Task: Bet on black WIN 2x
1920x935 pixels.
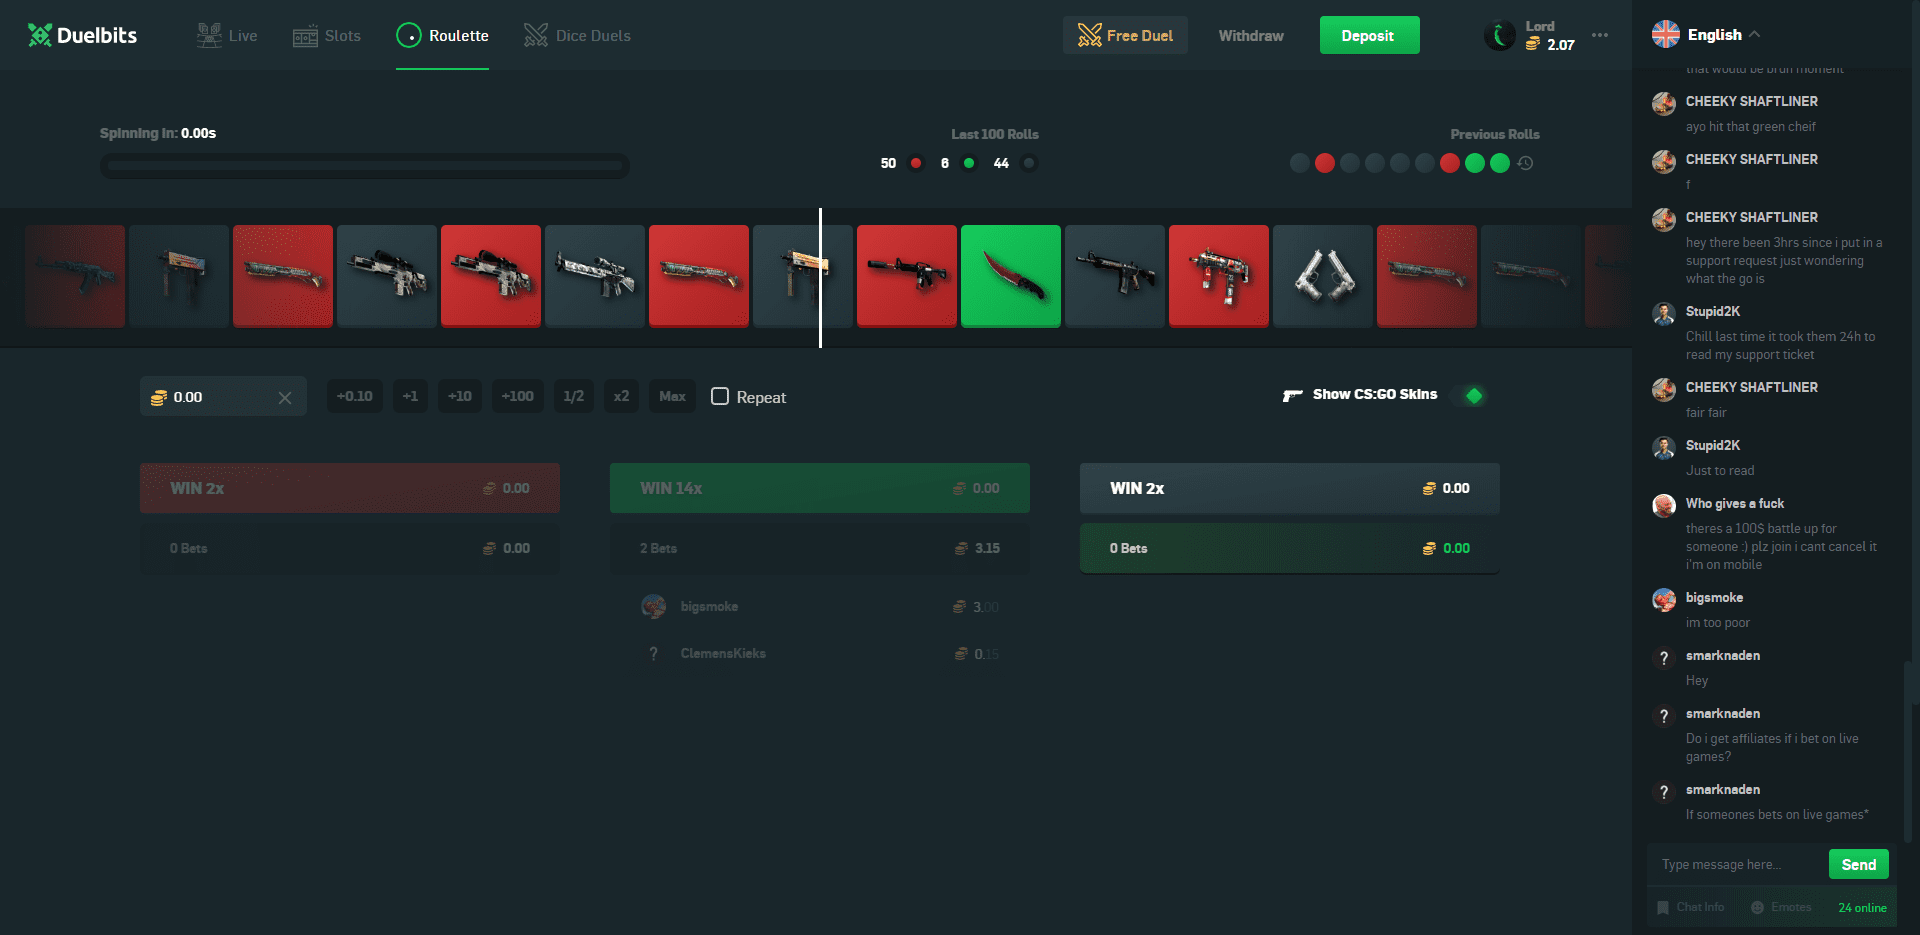Action: [x=1290, y=488]
